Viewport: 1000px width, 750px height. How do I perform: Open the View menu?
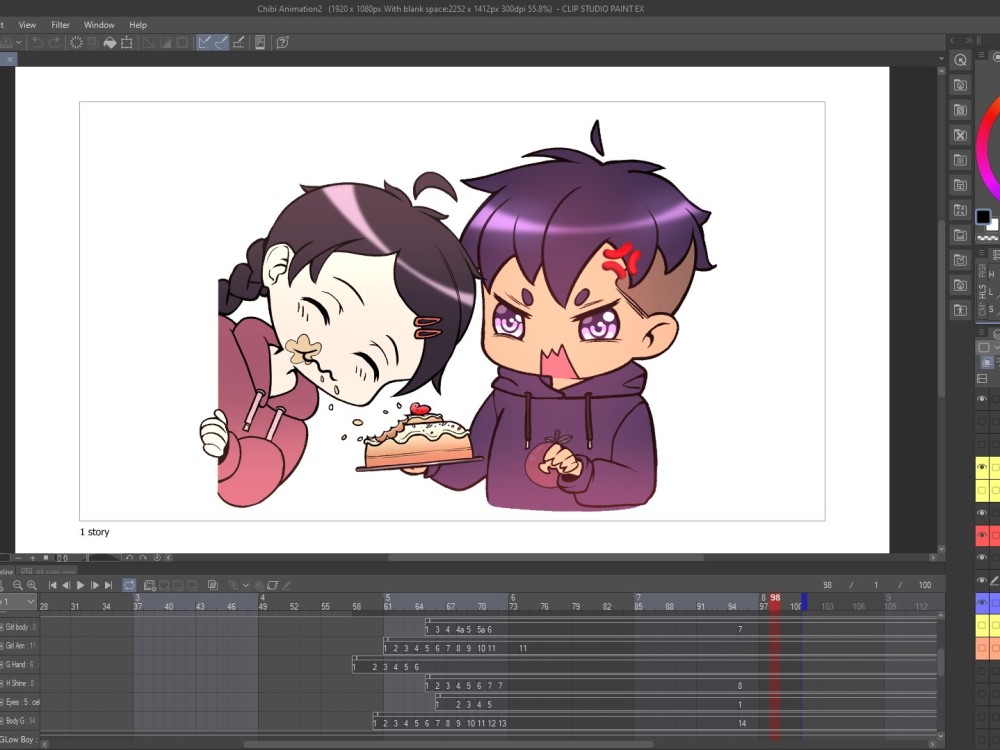(27, 25)
